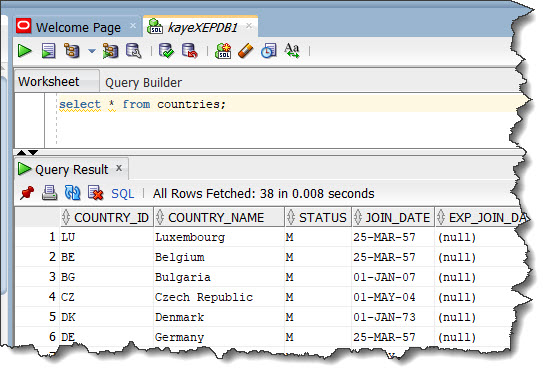Open the Unshared SQL Worksheet icon
This screenshot has width=557, height=385.
223,51
